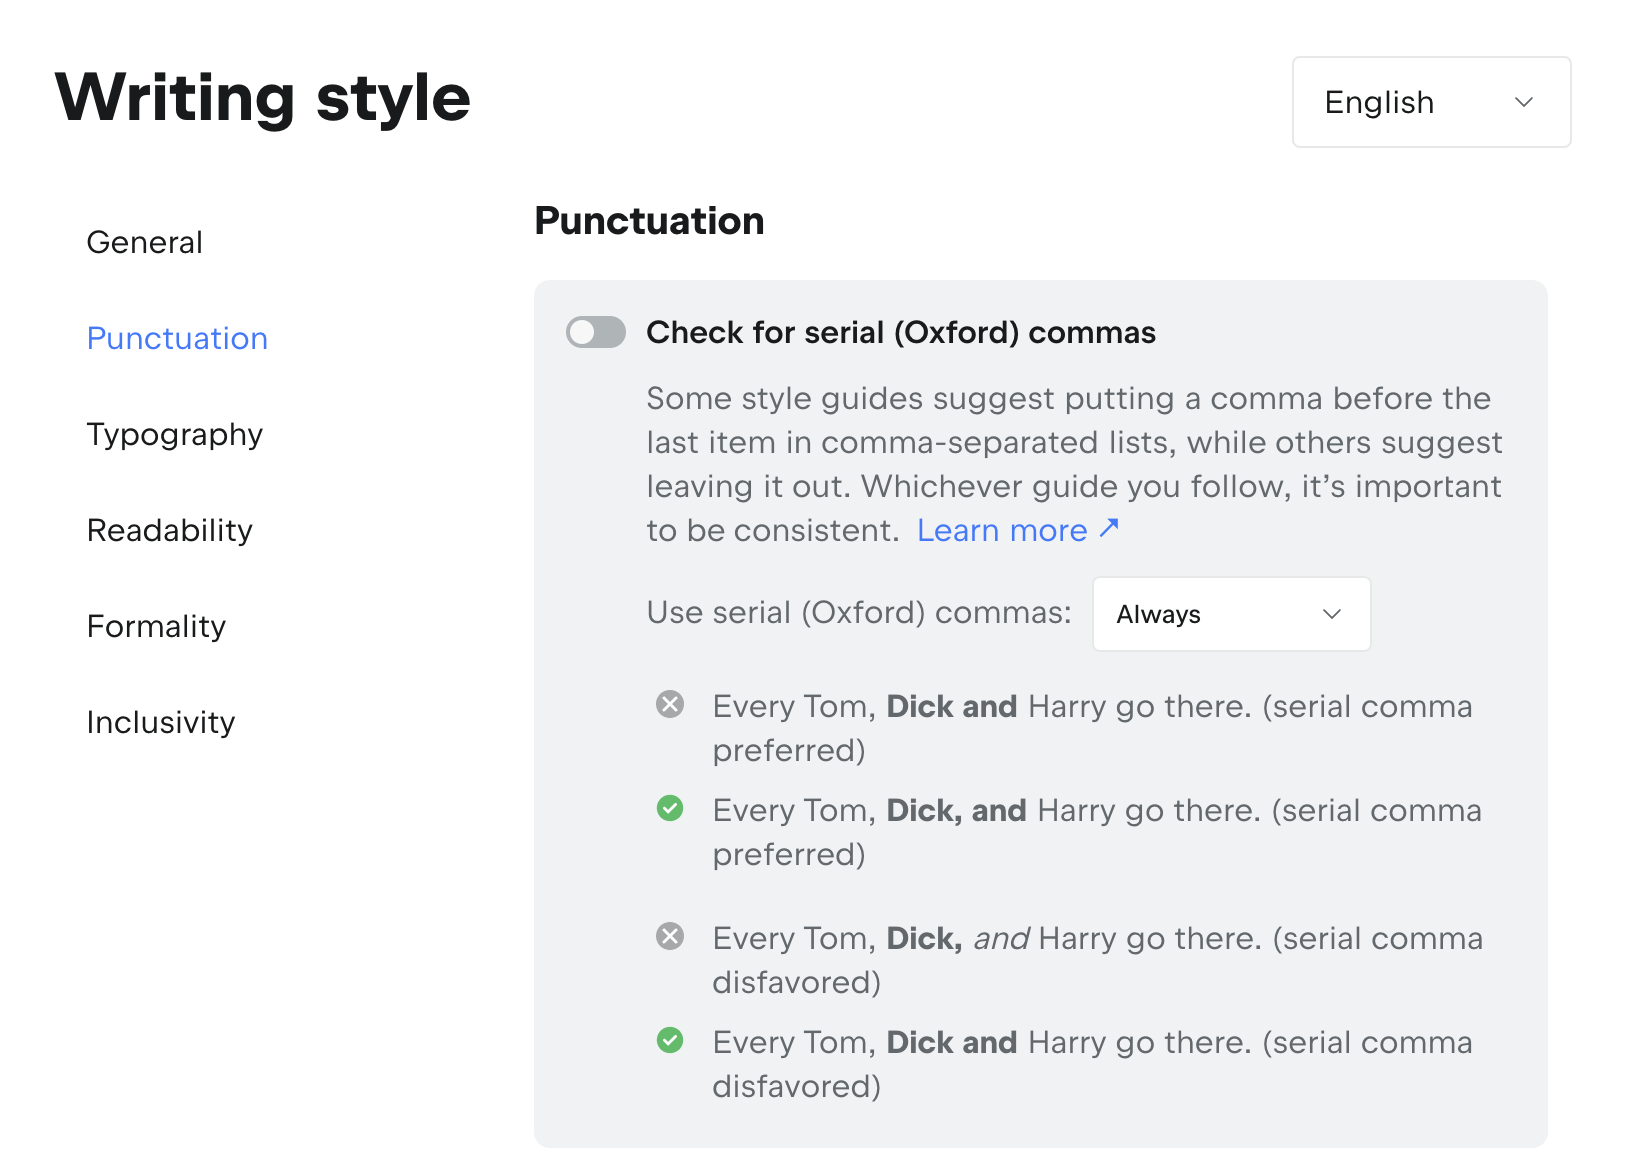The image size is (1628, 1170).
Task: Click first example 'Every Tom, Dick and Harry' preferred
Action: point(1092,728)
